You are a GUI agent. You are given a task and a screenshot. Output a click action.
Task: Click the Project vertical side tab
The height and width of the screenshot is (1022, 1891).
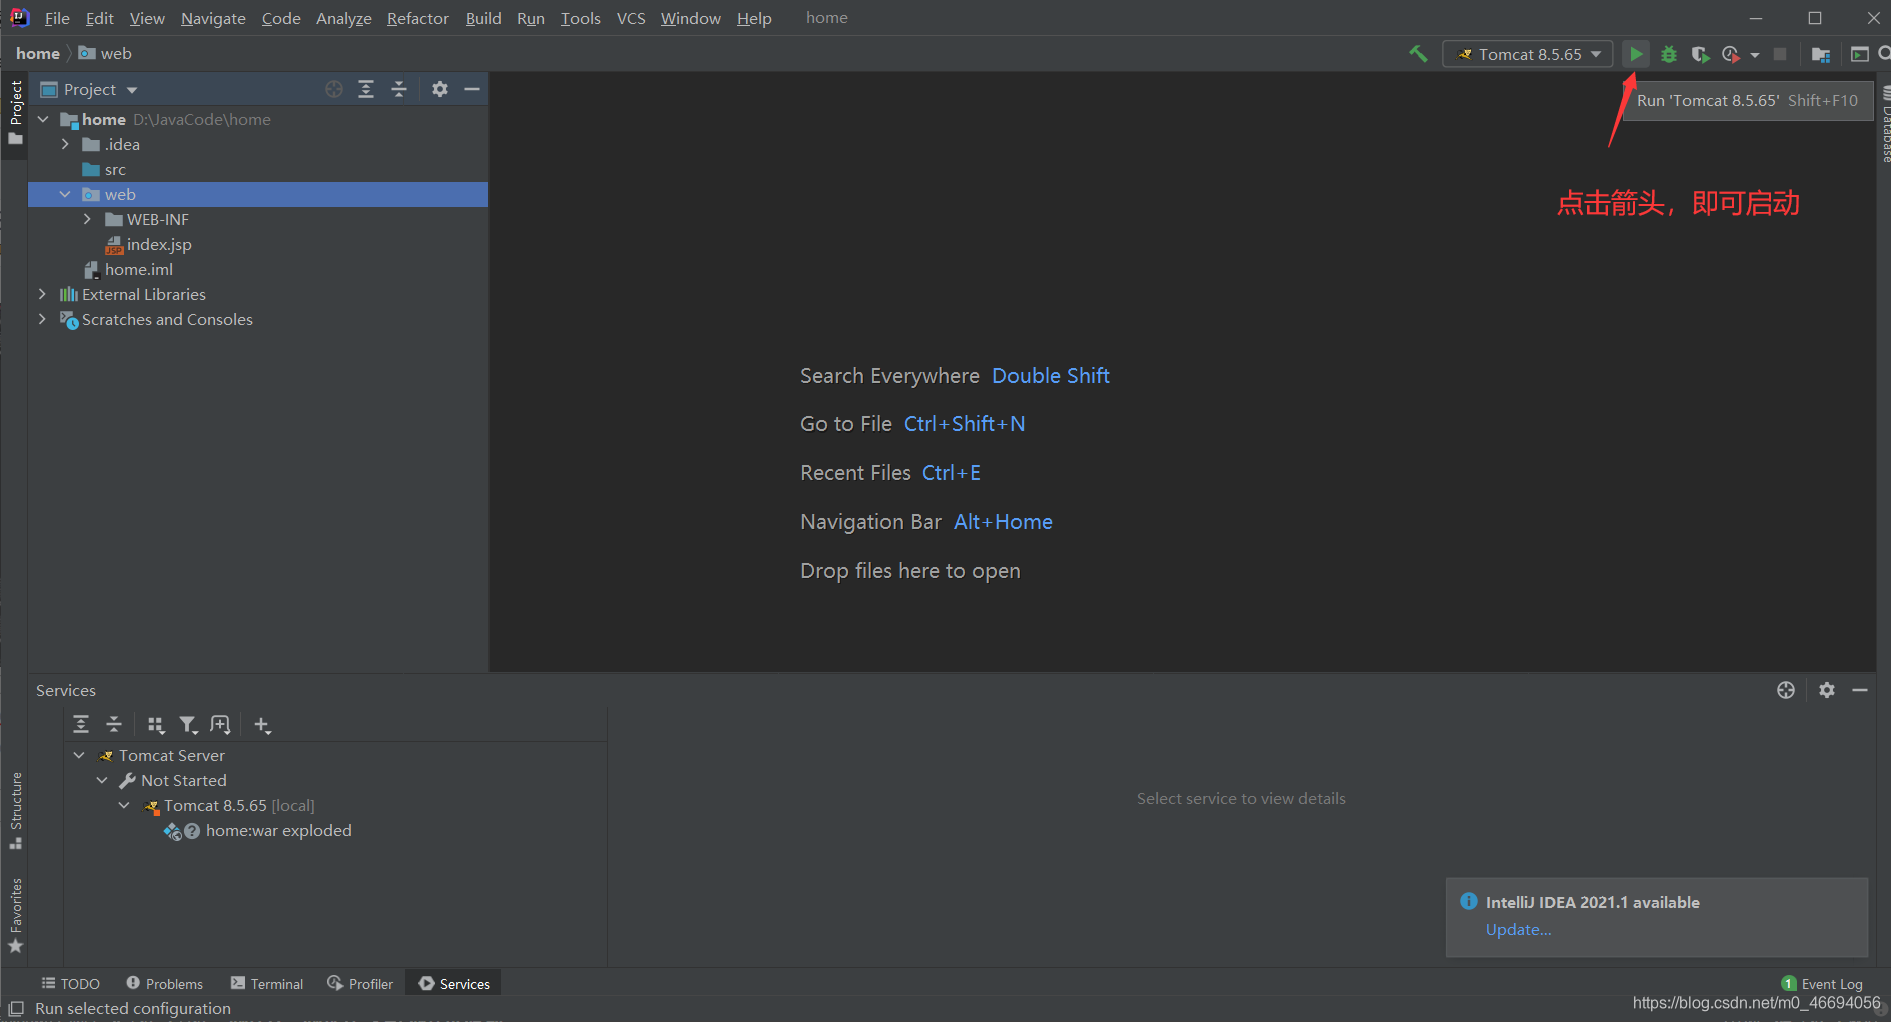point(15,112)
